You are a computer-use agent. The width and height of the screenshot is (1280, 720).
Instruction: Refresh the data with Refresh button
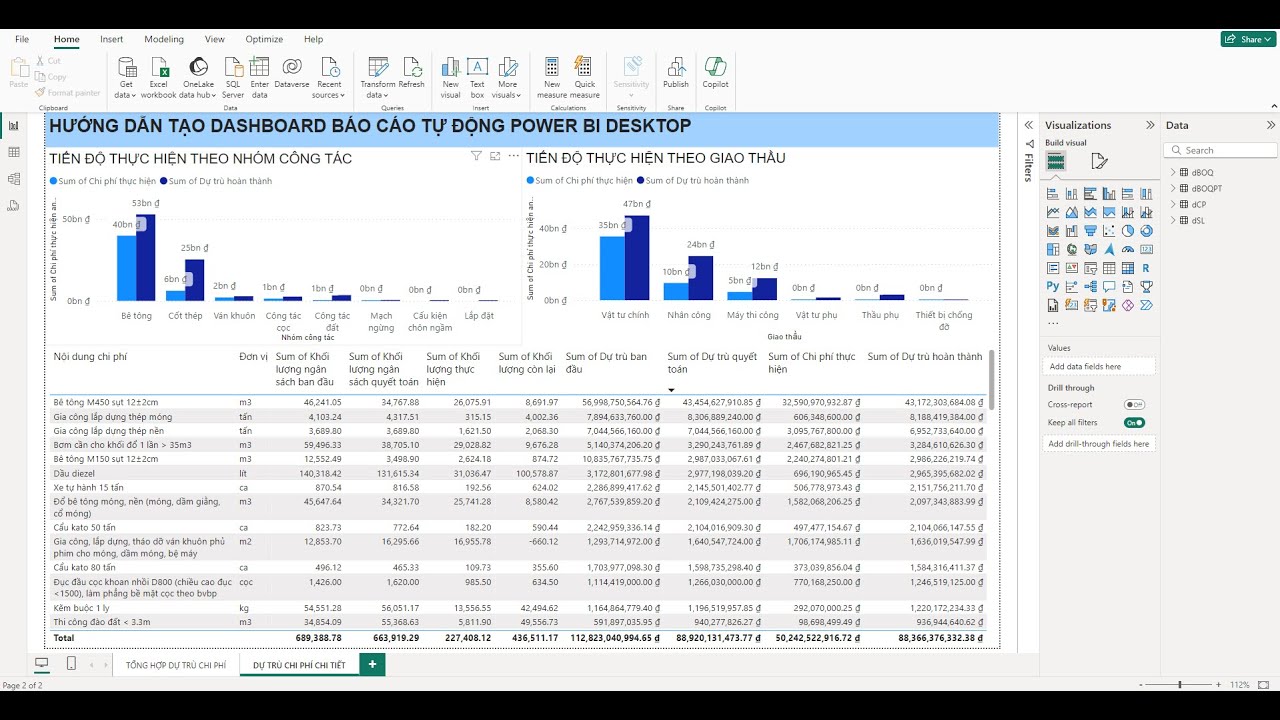(x=412, y=72)
